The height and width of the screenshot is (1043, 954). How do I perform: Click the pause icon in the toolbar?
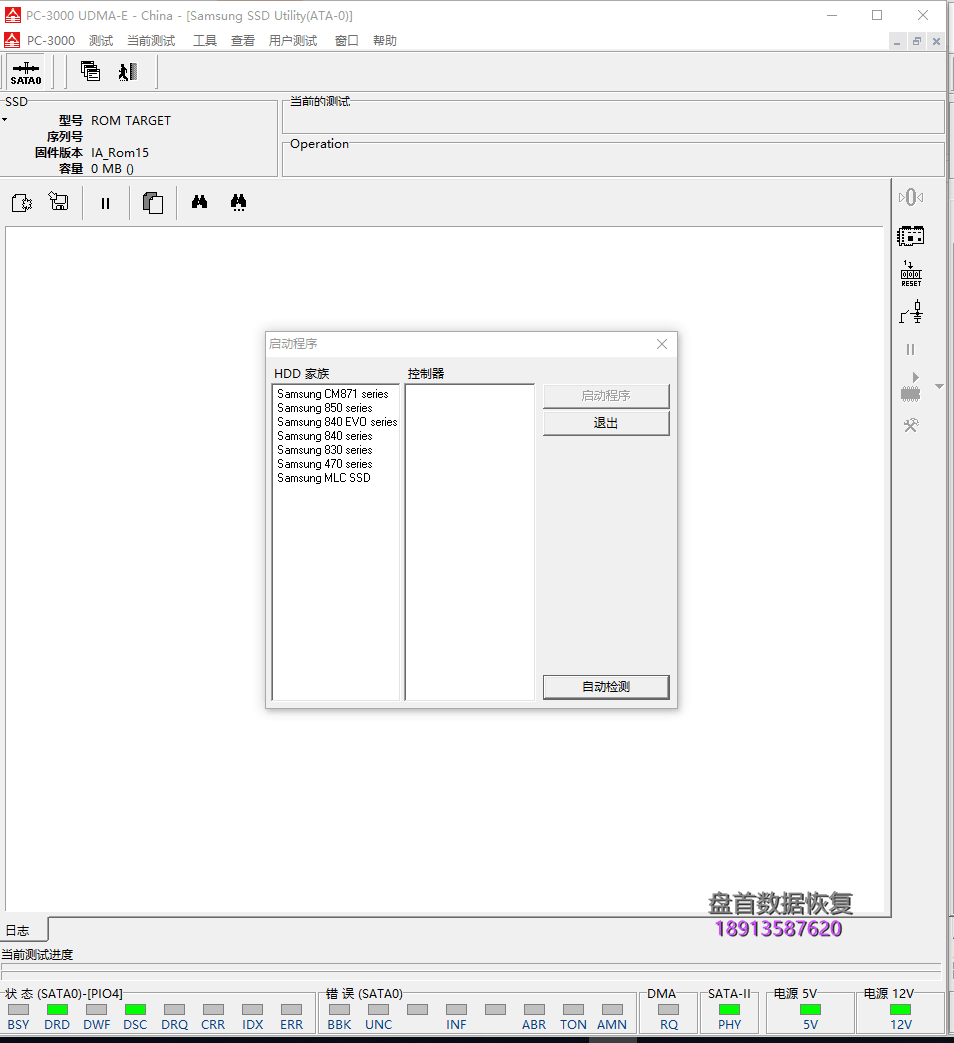[105, 204]
